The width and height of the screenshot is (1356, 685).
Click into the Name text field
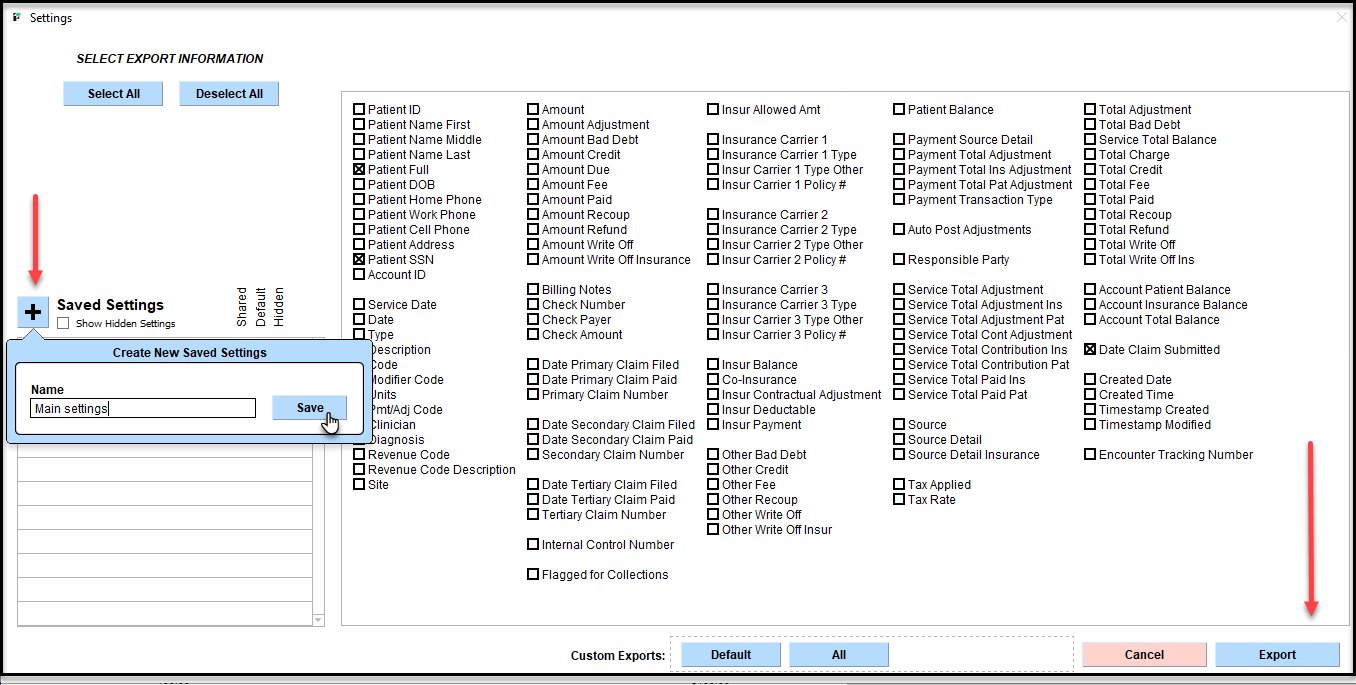click(x=143, y=408)
